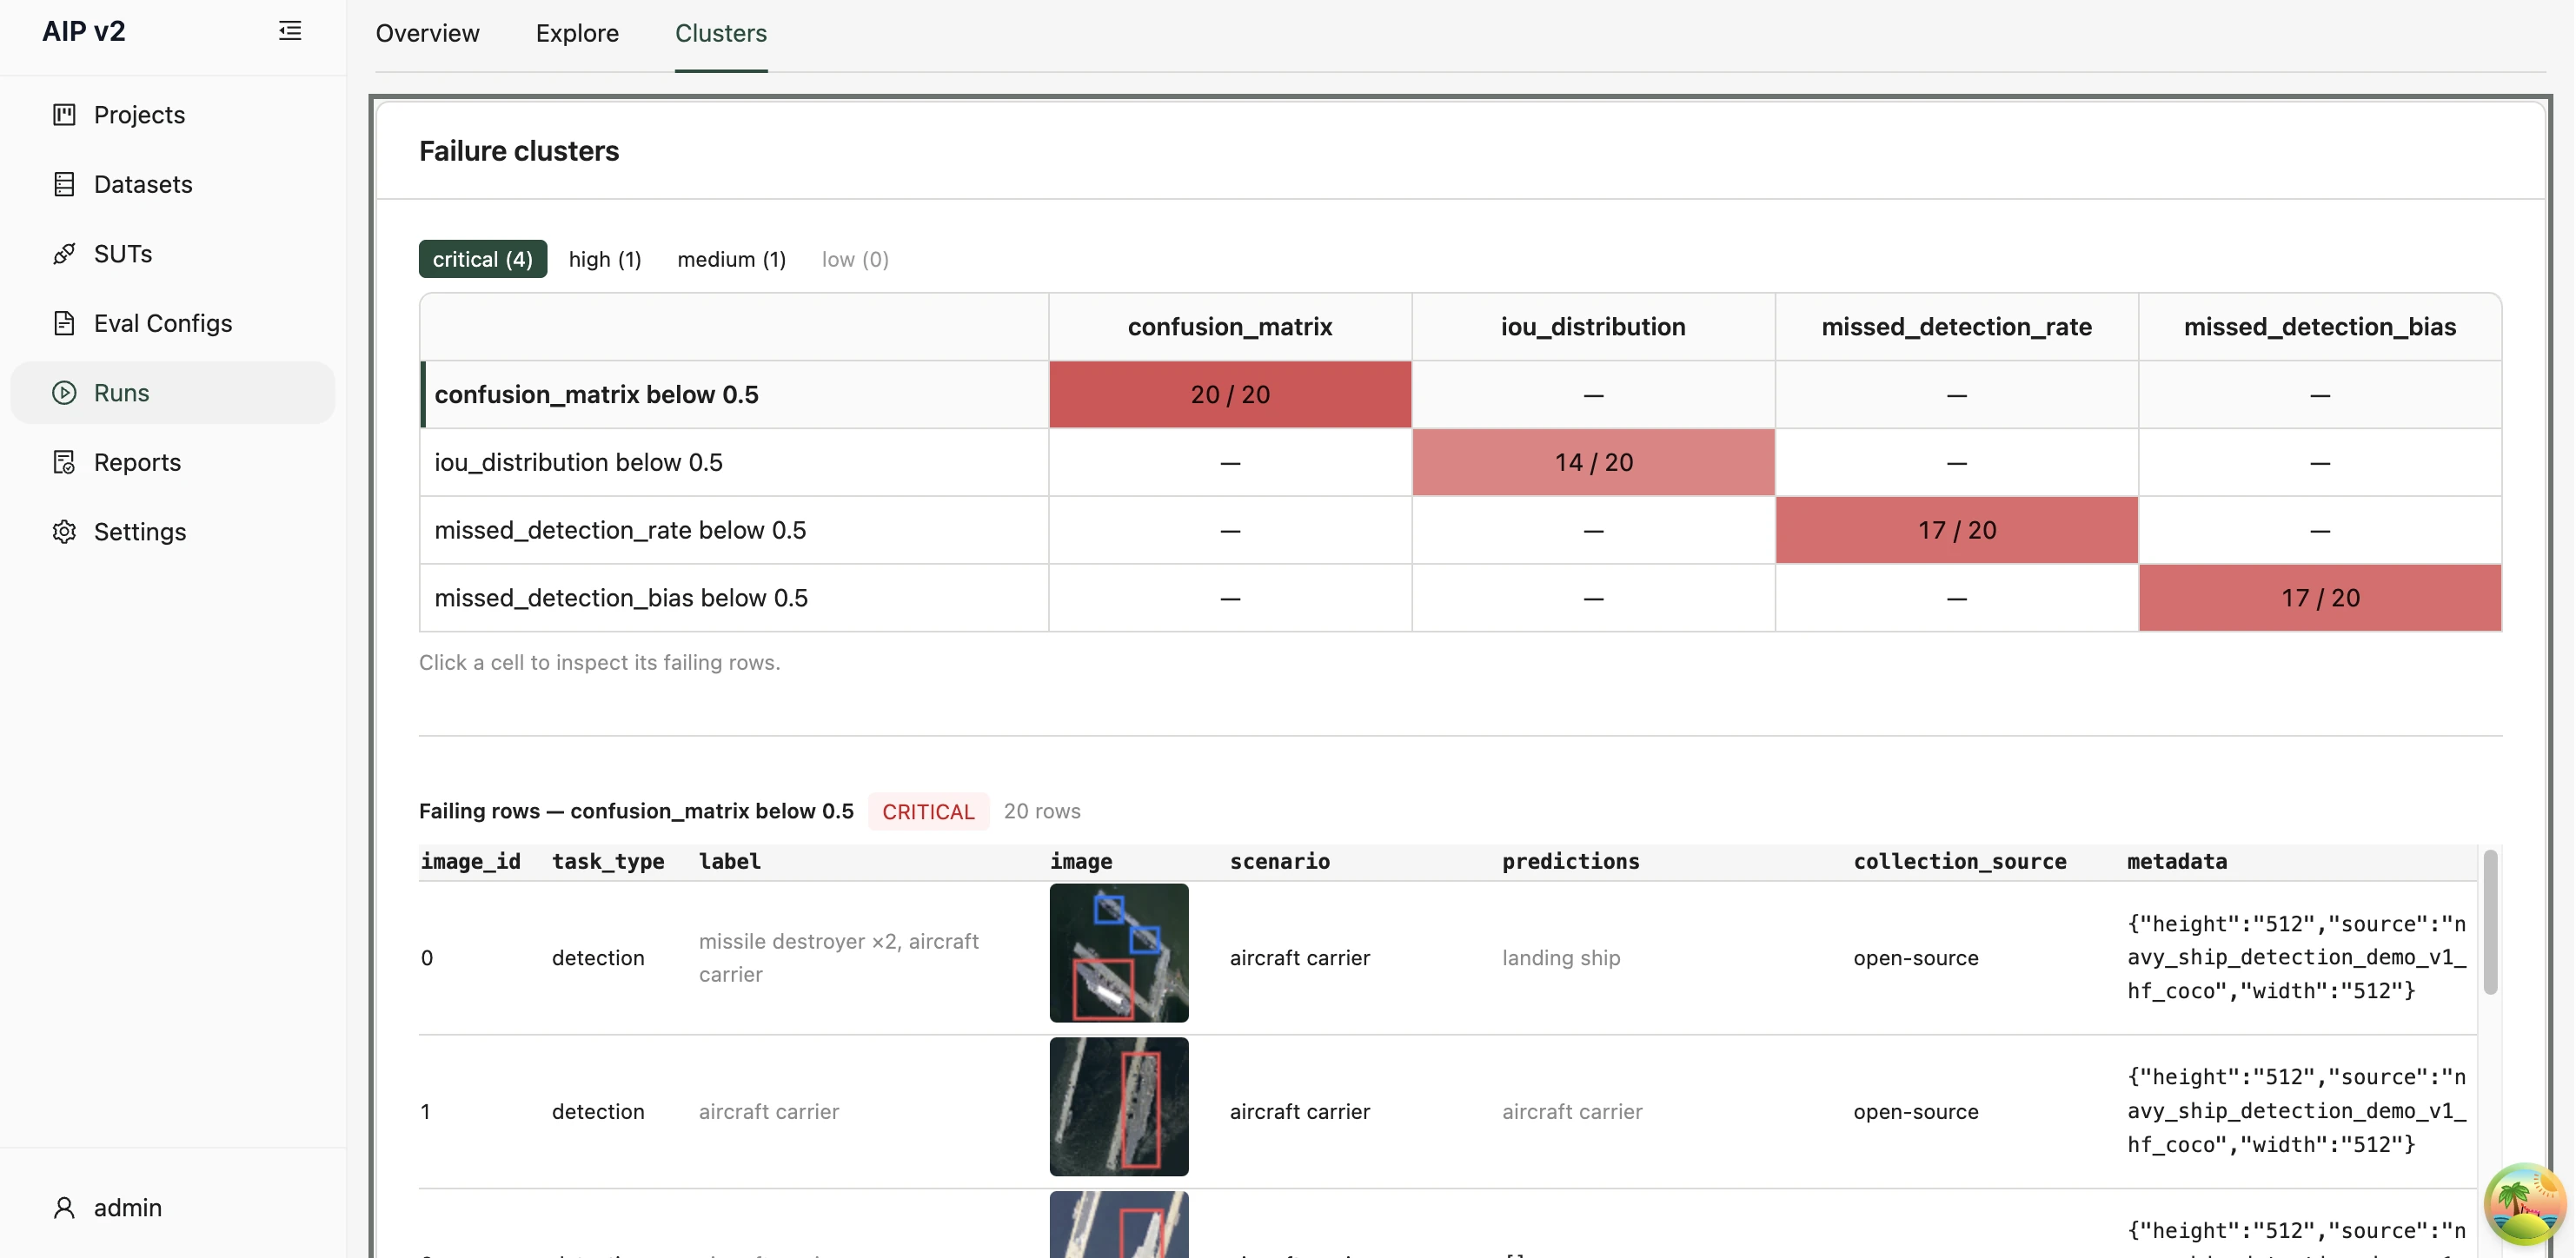Click the Reports sidebar icon

click(x=64, y=462)
